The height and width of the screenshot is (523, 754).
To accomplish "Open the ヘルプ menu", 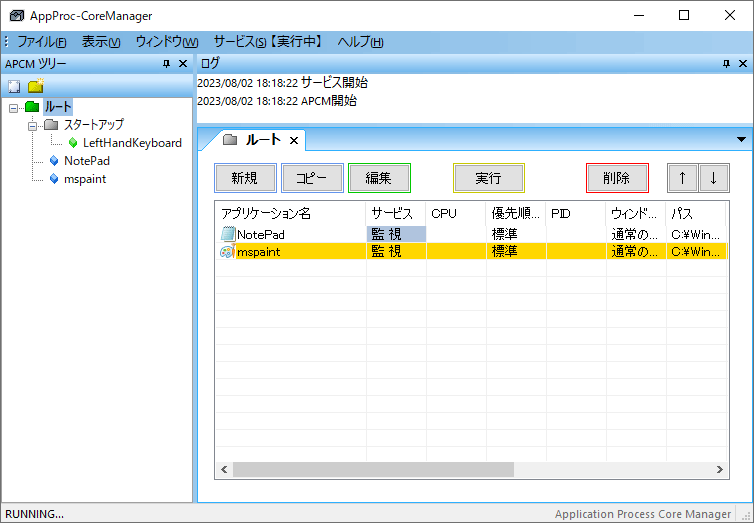I will [x=360, y=42].
